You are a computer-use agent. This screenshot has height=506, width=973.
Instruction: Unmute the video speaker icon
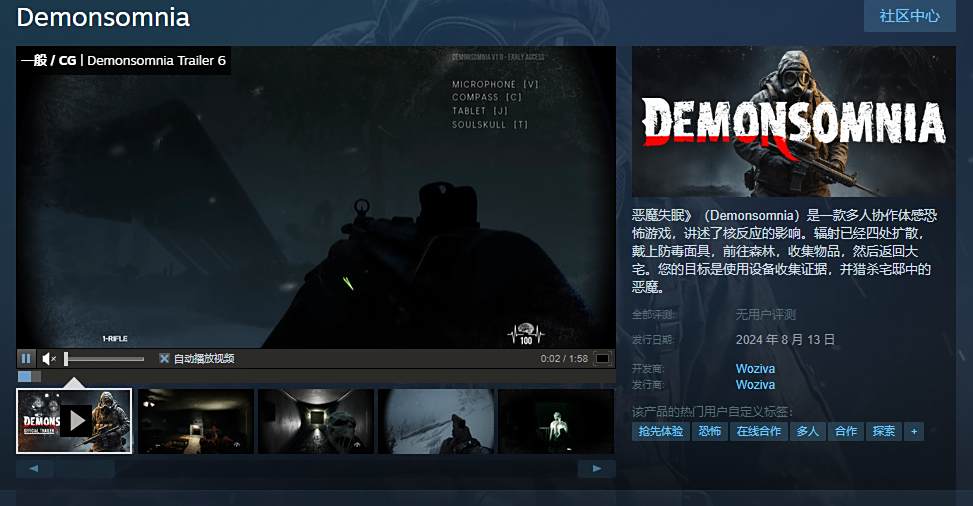[x=49, y=358]
